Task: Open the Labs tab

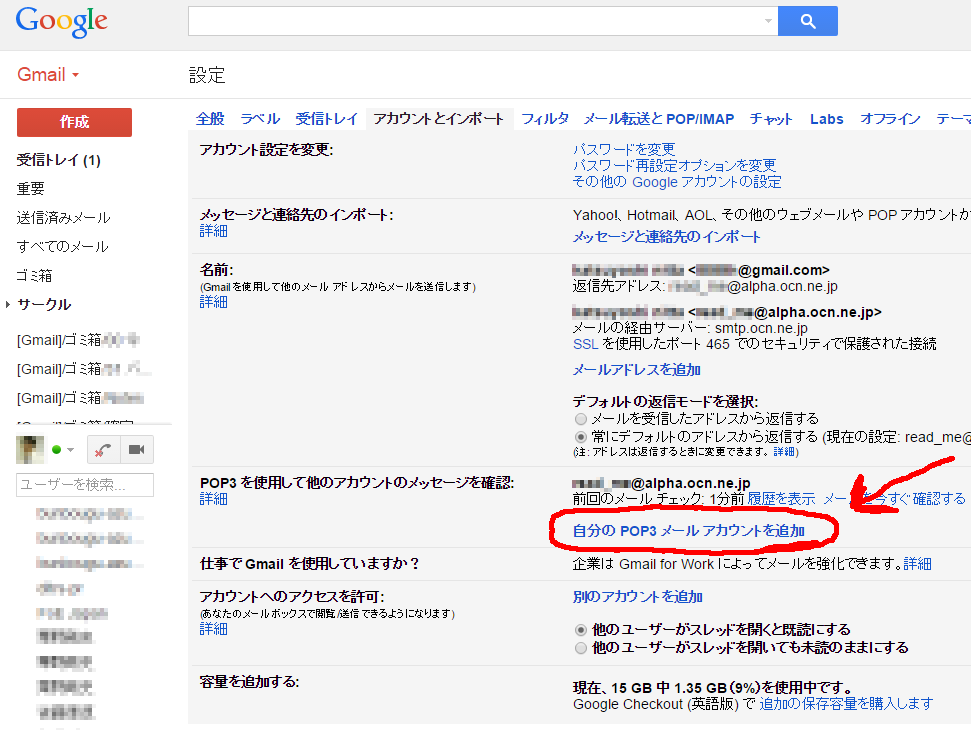Action: pos(827,118)
